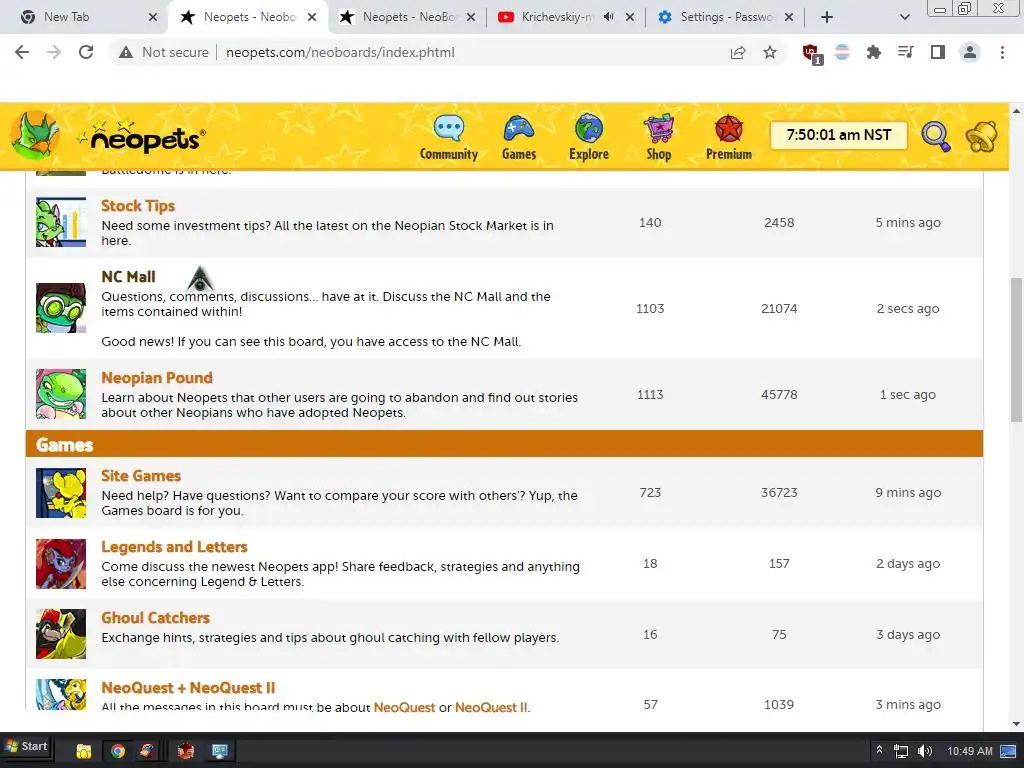This screenshot has height=768, width=1024.
Task: Click the green pet avatar in header
Action: tap(35, 135)
